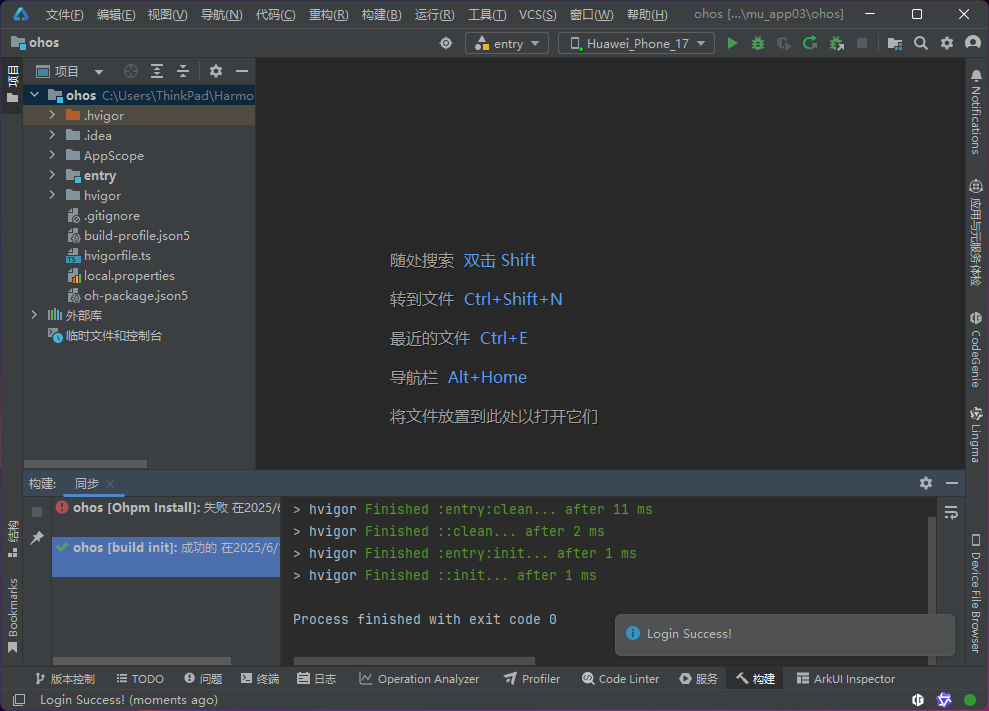The width and height of the screenshot is (989, 711).
Task: Open Lingma side panel
Action: 976,435
